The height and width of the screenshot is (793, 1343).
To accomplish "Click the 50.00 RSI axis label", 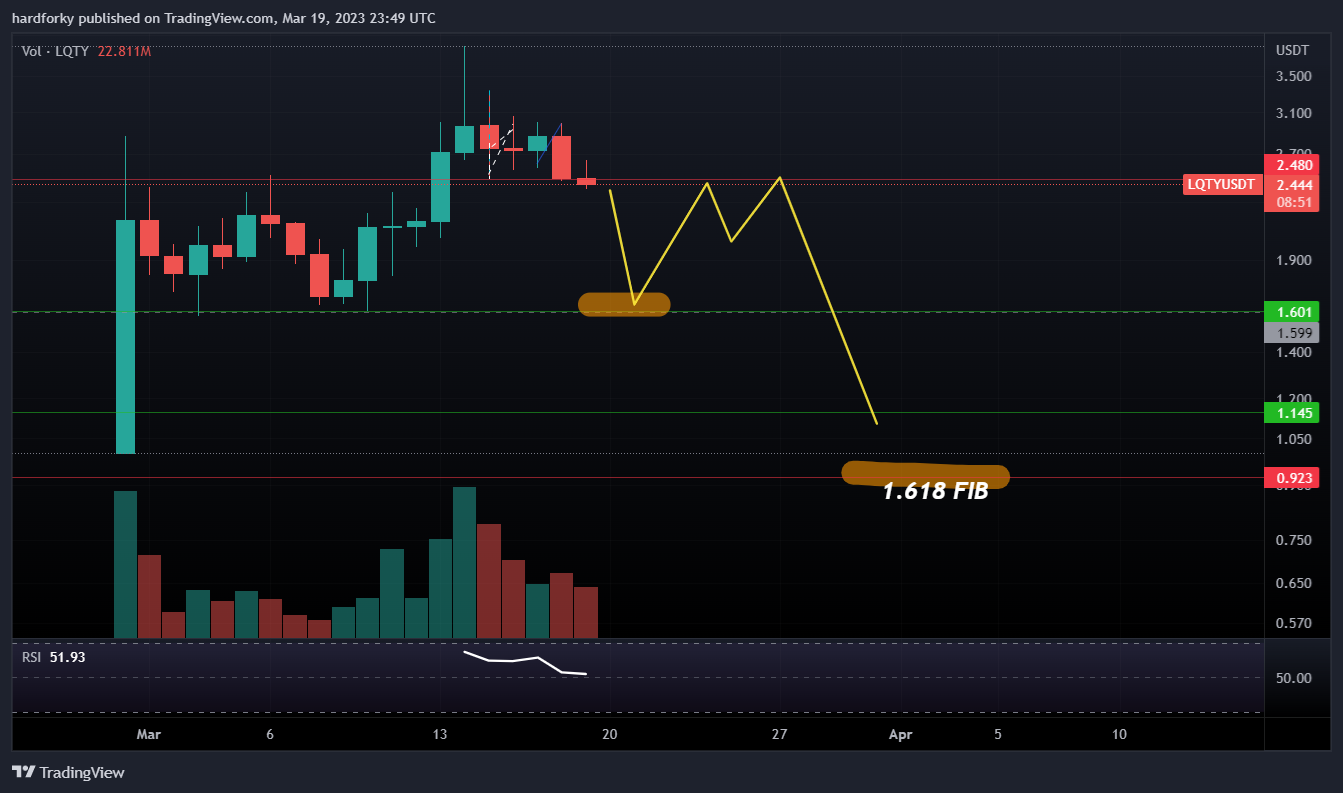I will click(1293, 678).
